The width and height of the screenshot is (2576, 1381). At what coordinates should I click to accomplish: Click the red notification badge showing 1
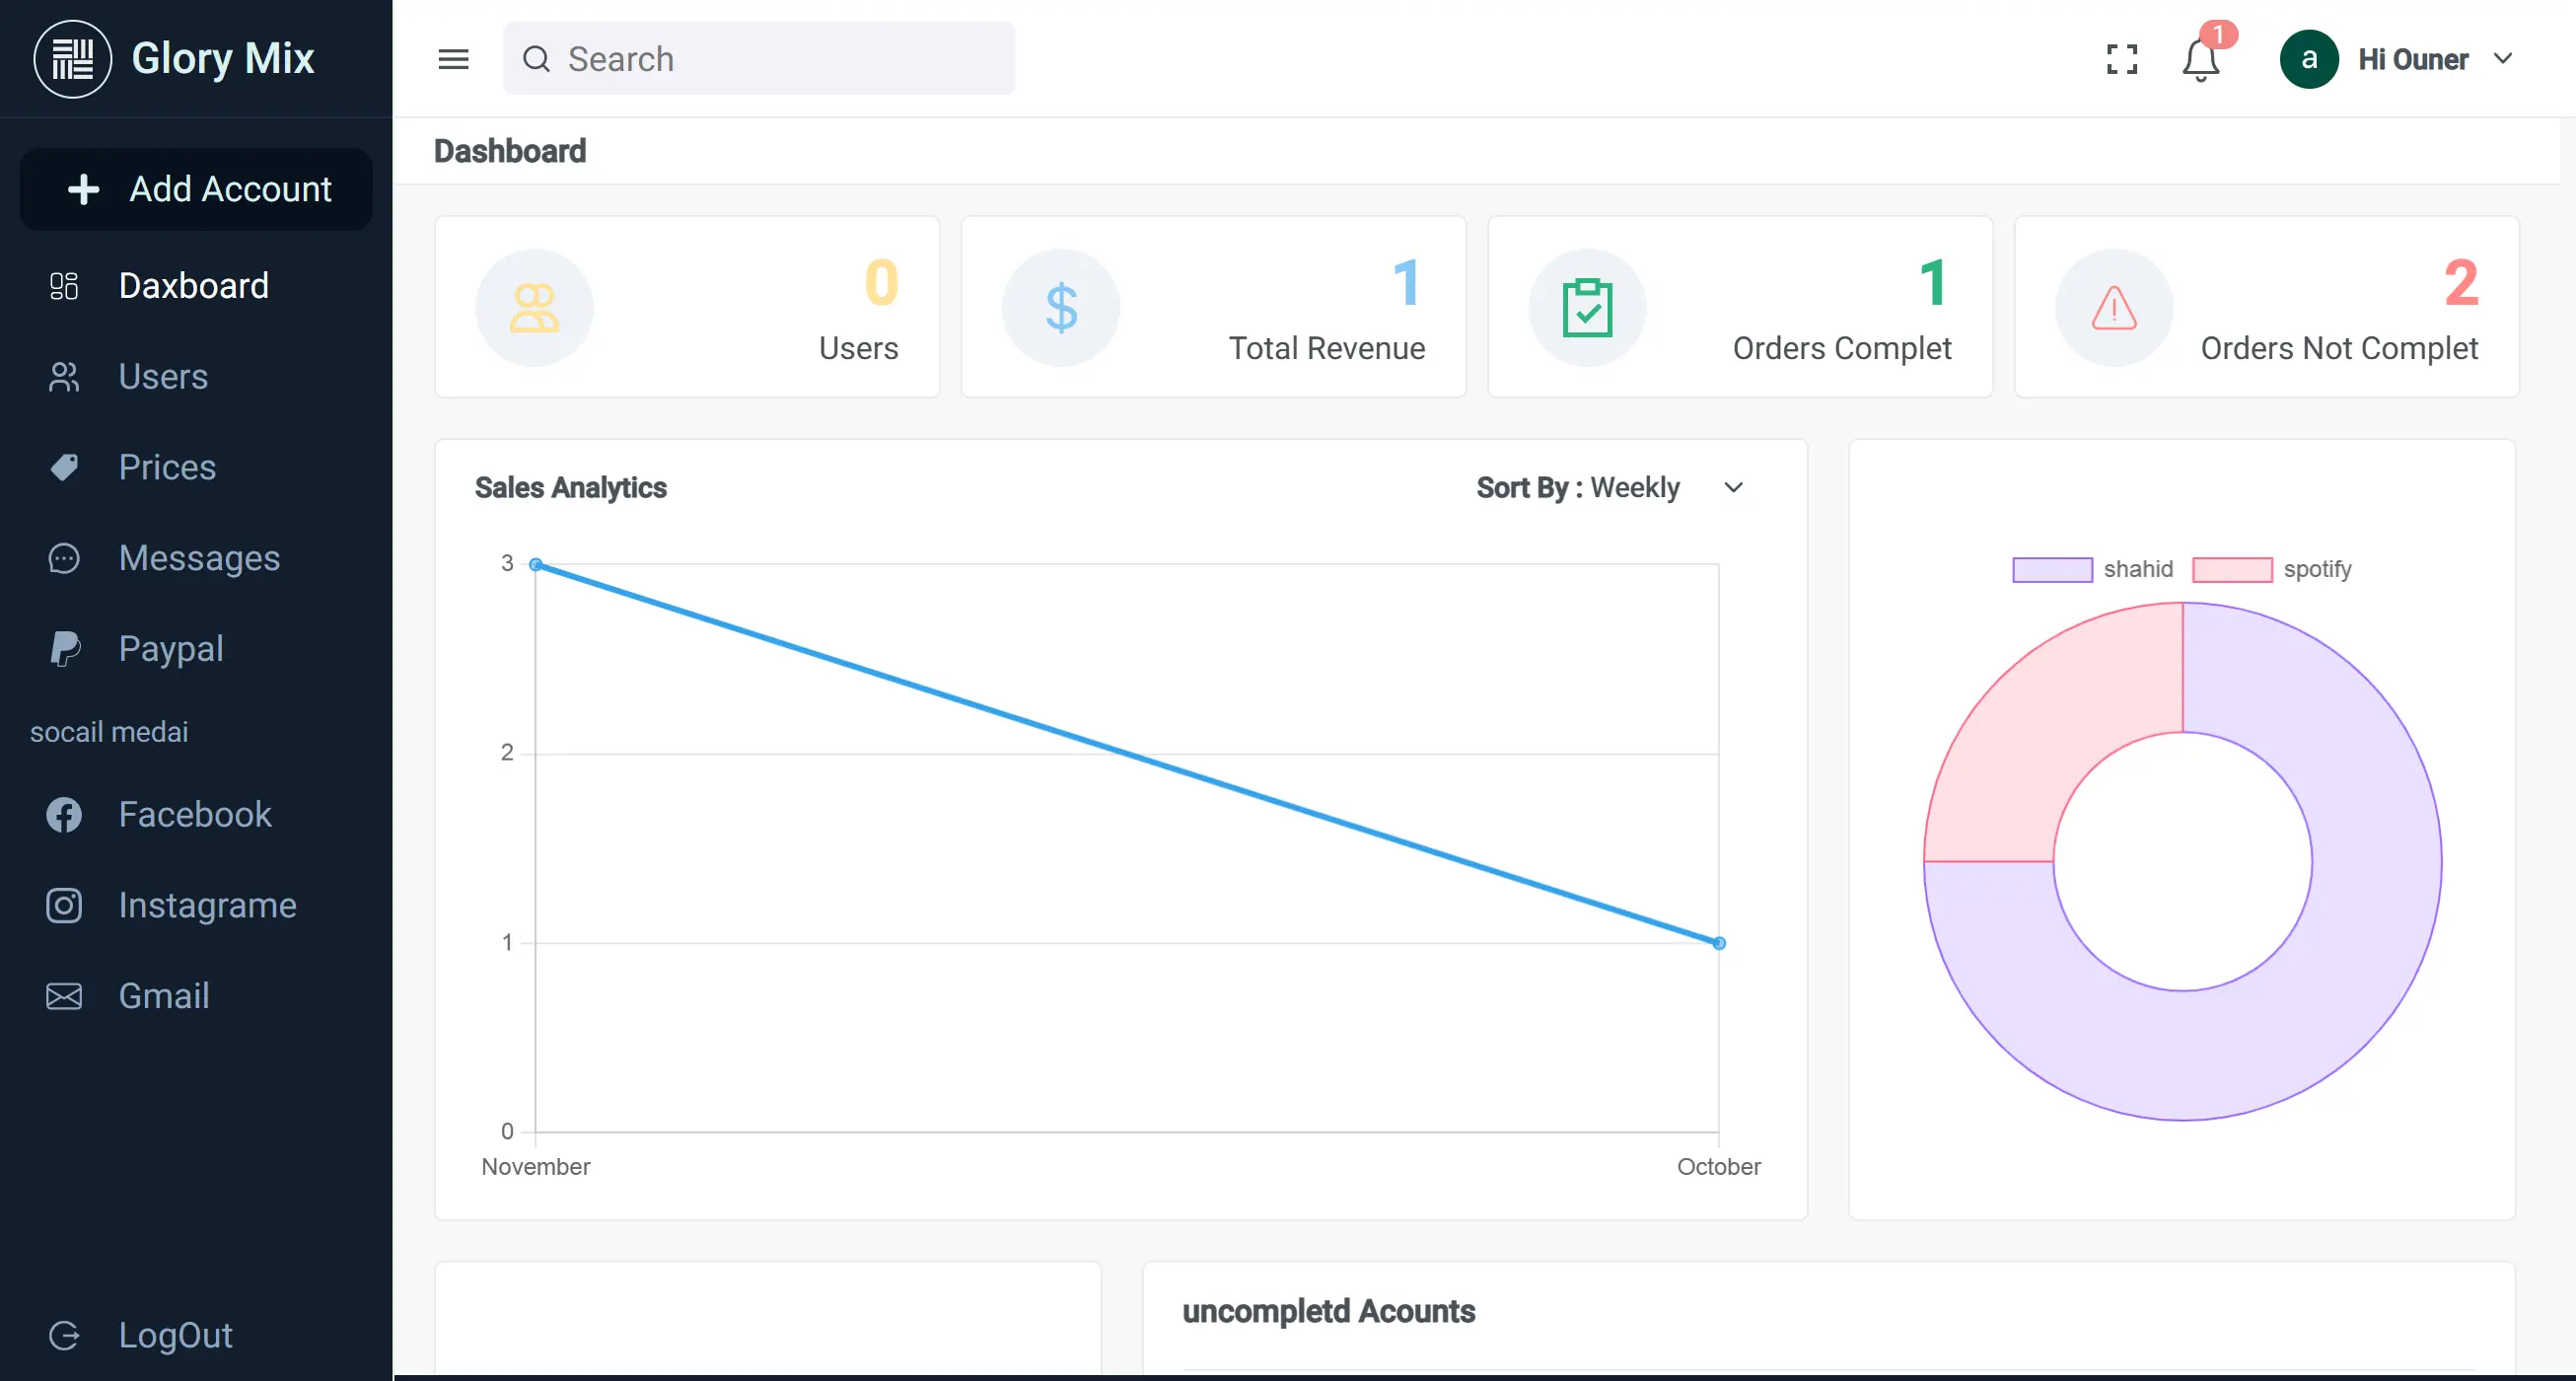click(2218, 34)
